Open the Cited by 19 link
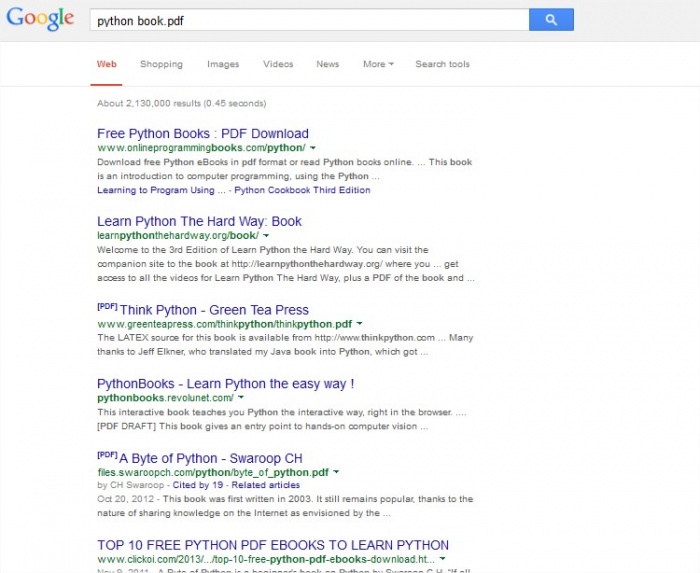Screen dimensions: 700x573 point(198,485)
